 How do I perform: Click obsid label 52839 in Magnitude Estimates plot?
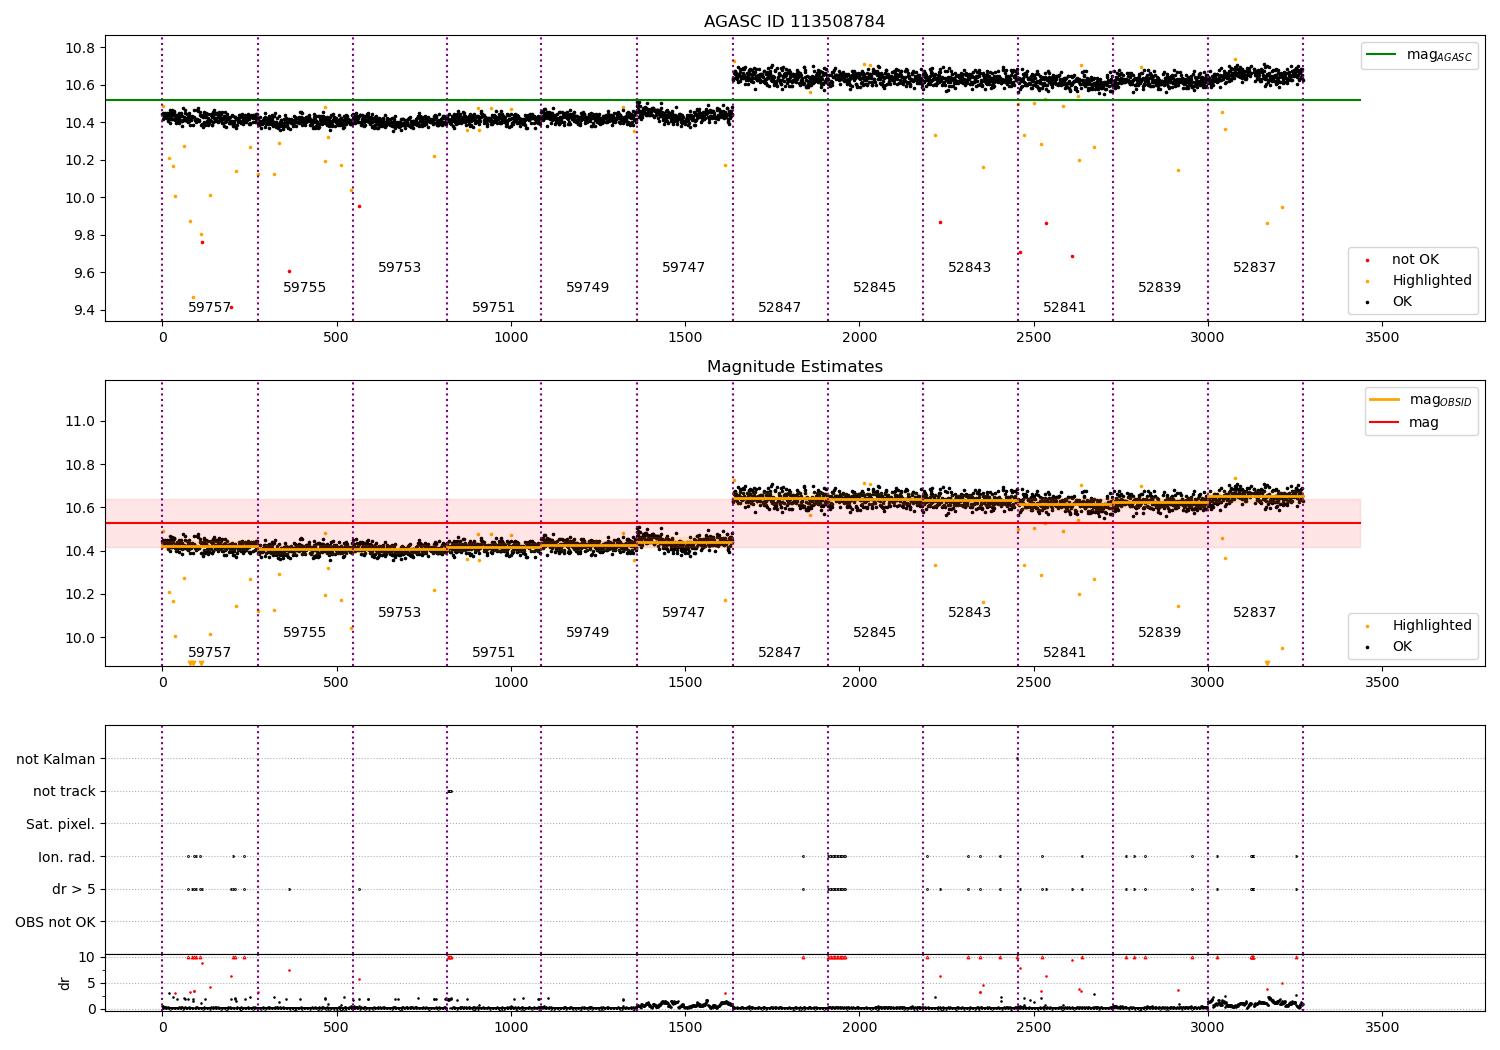tap(1159, 633)
